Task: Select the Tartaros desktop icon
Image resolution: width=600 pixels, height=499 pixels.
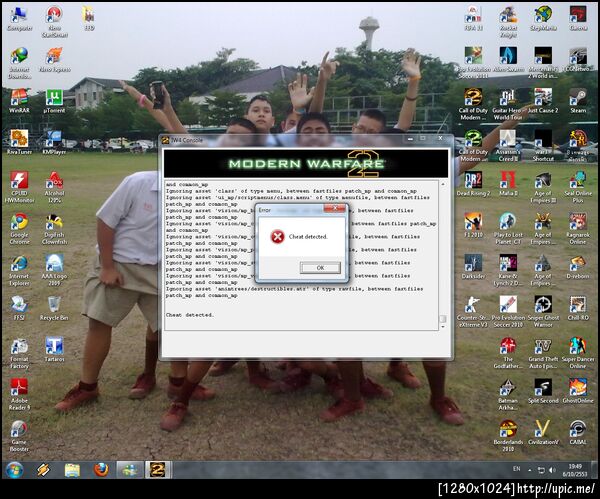Action: [x=54, y=349]
